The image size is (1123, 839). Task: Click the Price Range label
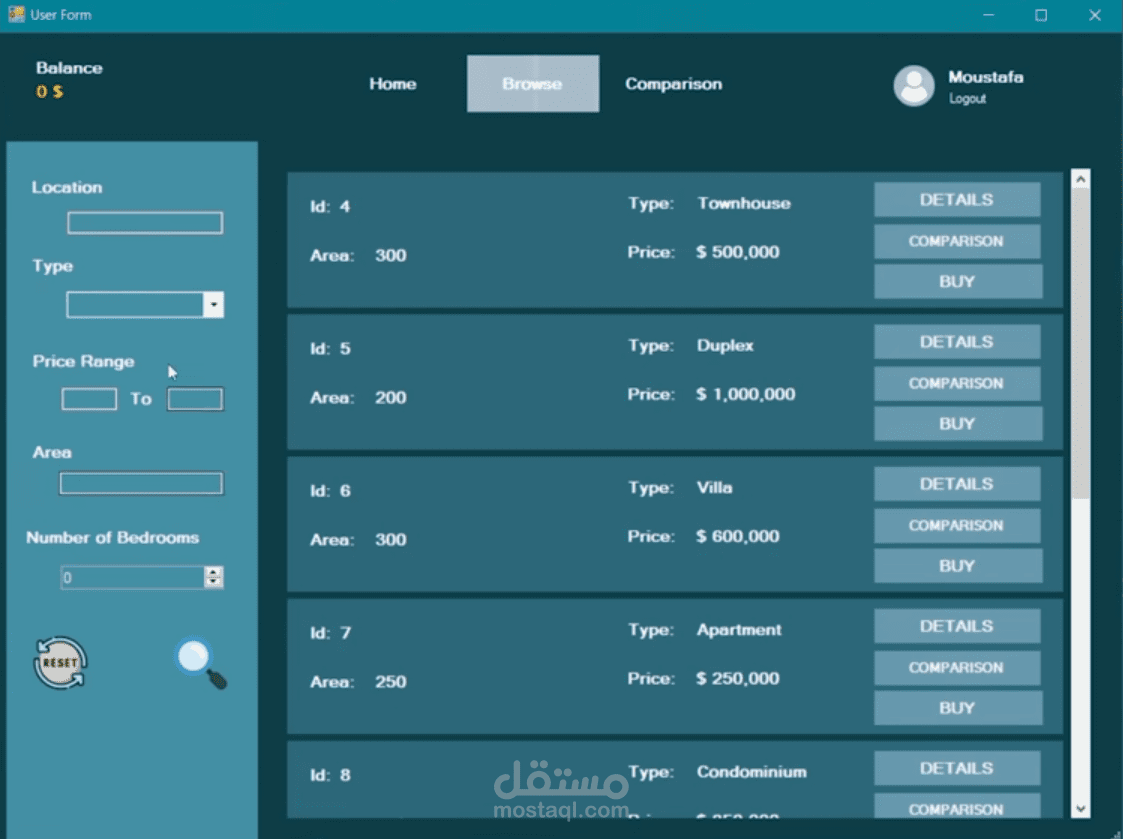point(83,361)
